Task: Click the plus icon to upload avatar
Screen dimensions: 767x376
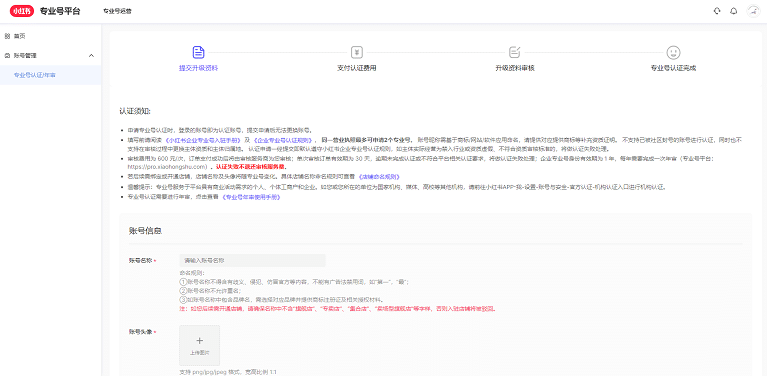Action: tap(199, 341)
